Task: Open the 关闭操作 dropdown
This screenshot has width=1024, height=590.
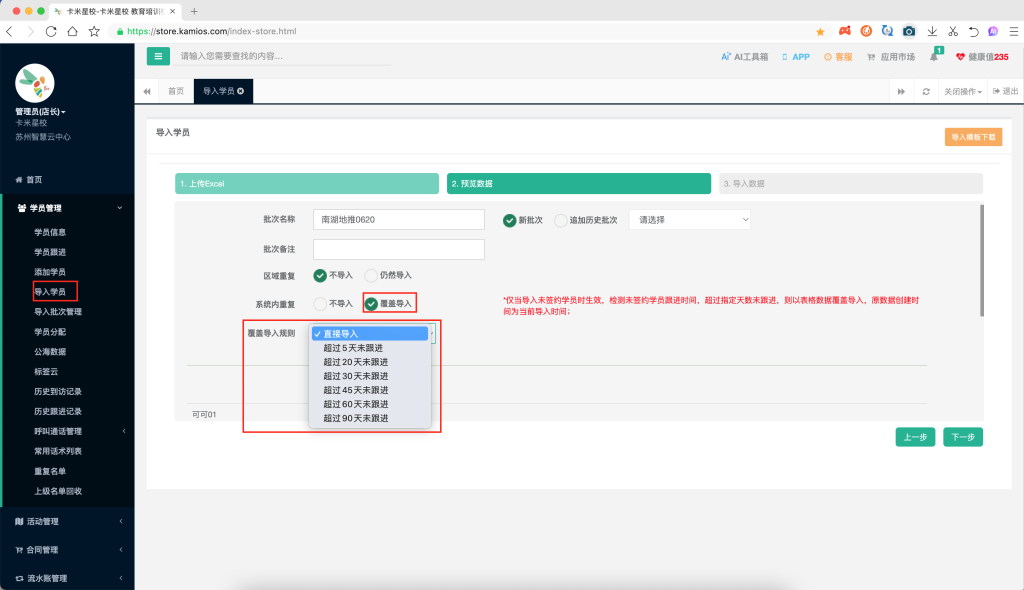Action: point(963,91)
